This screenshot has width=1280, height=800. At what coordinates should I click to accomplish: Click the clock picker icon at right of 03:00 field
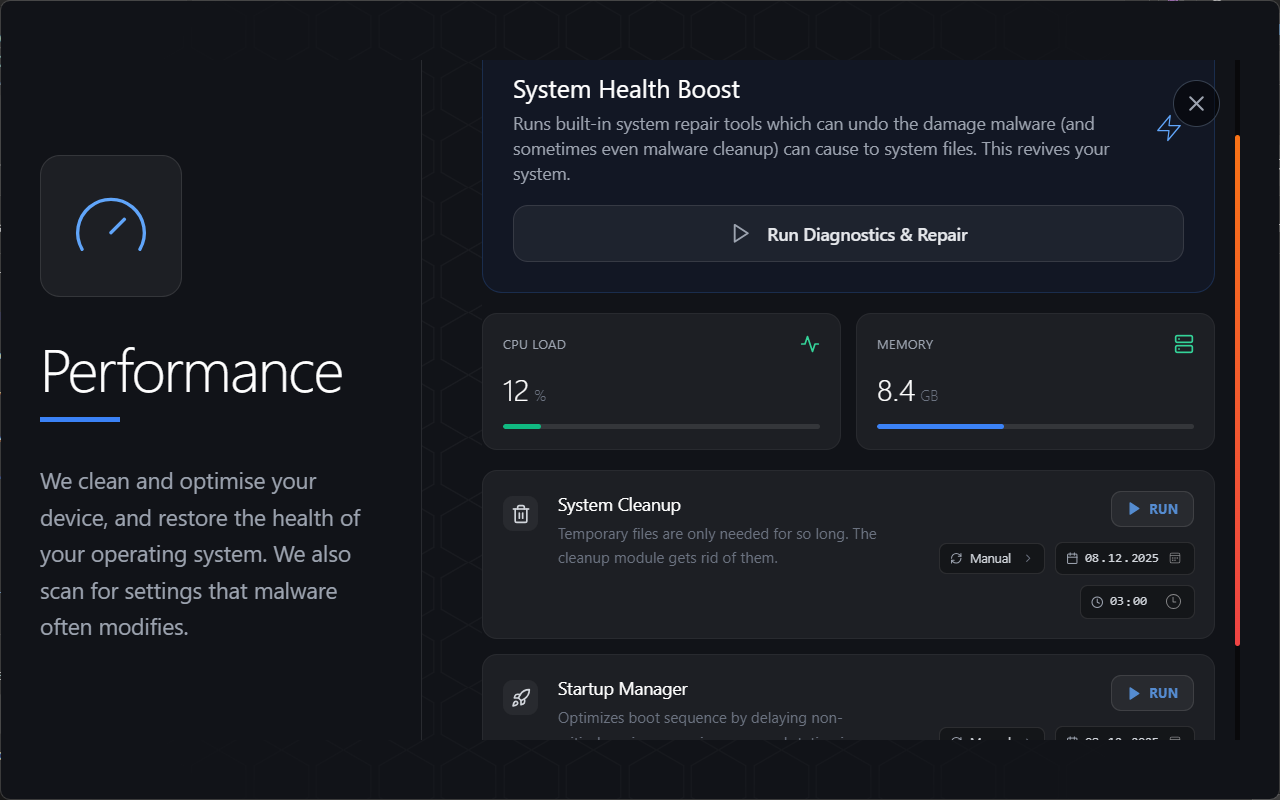click(x=1174, y=602)
